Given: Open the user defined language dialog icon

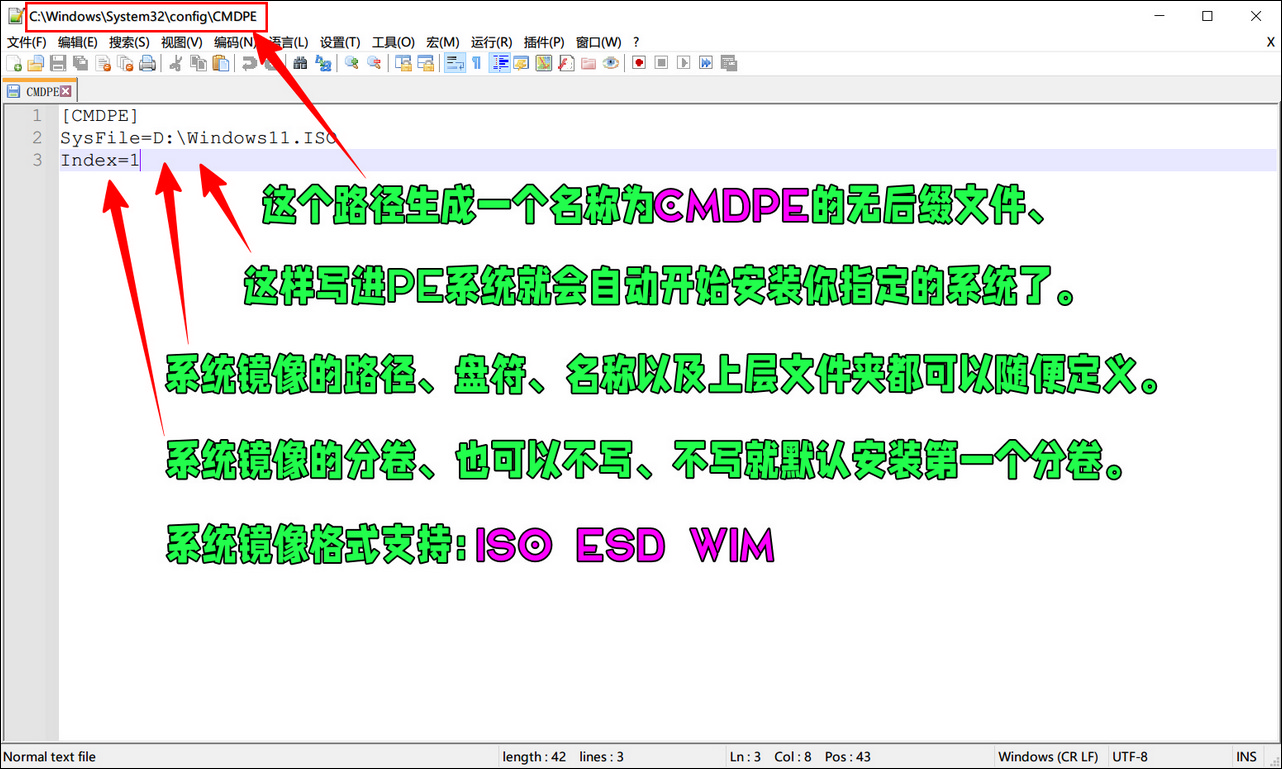Looking at the screenshot, I should click(522, 63).
